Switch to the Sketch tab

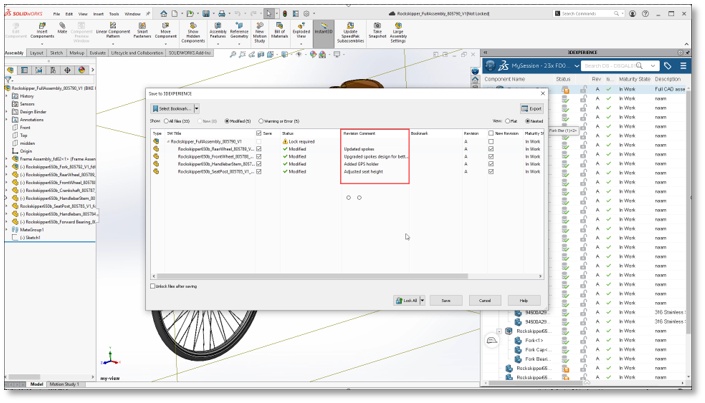pos(56,53)
